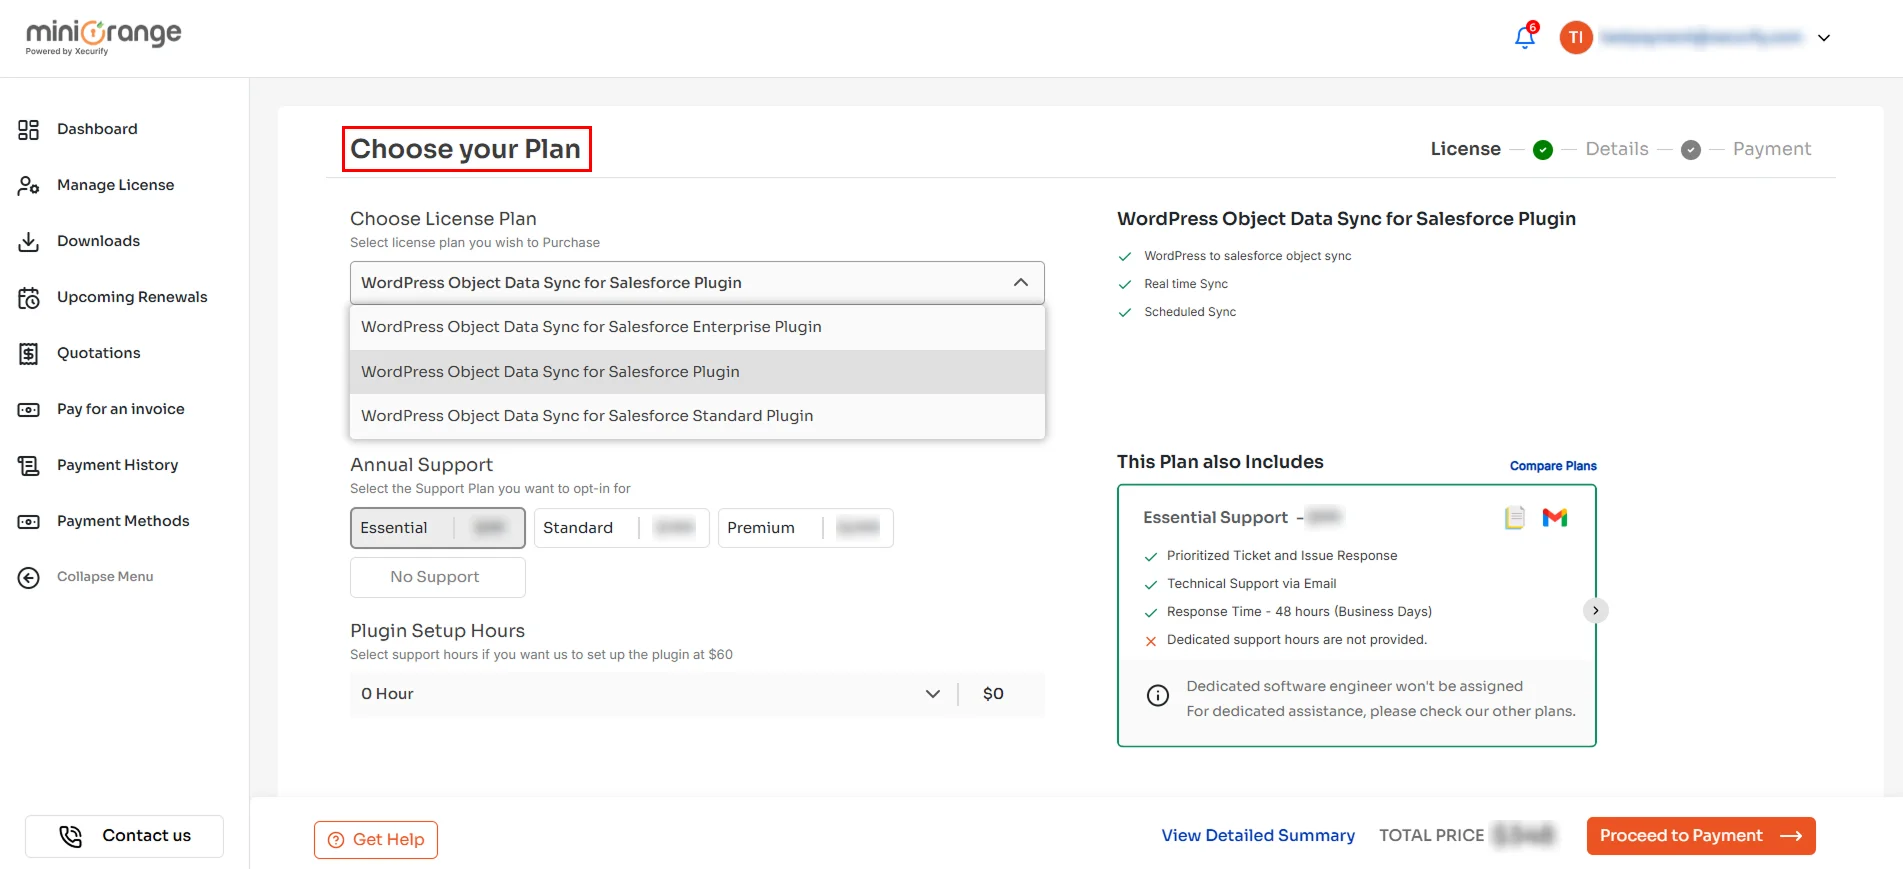Click the Contact us button
Image resolution: width=1903 pixels, height=869 pixels.
tap(124, 836)
